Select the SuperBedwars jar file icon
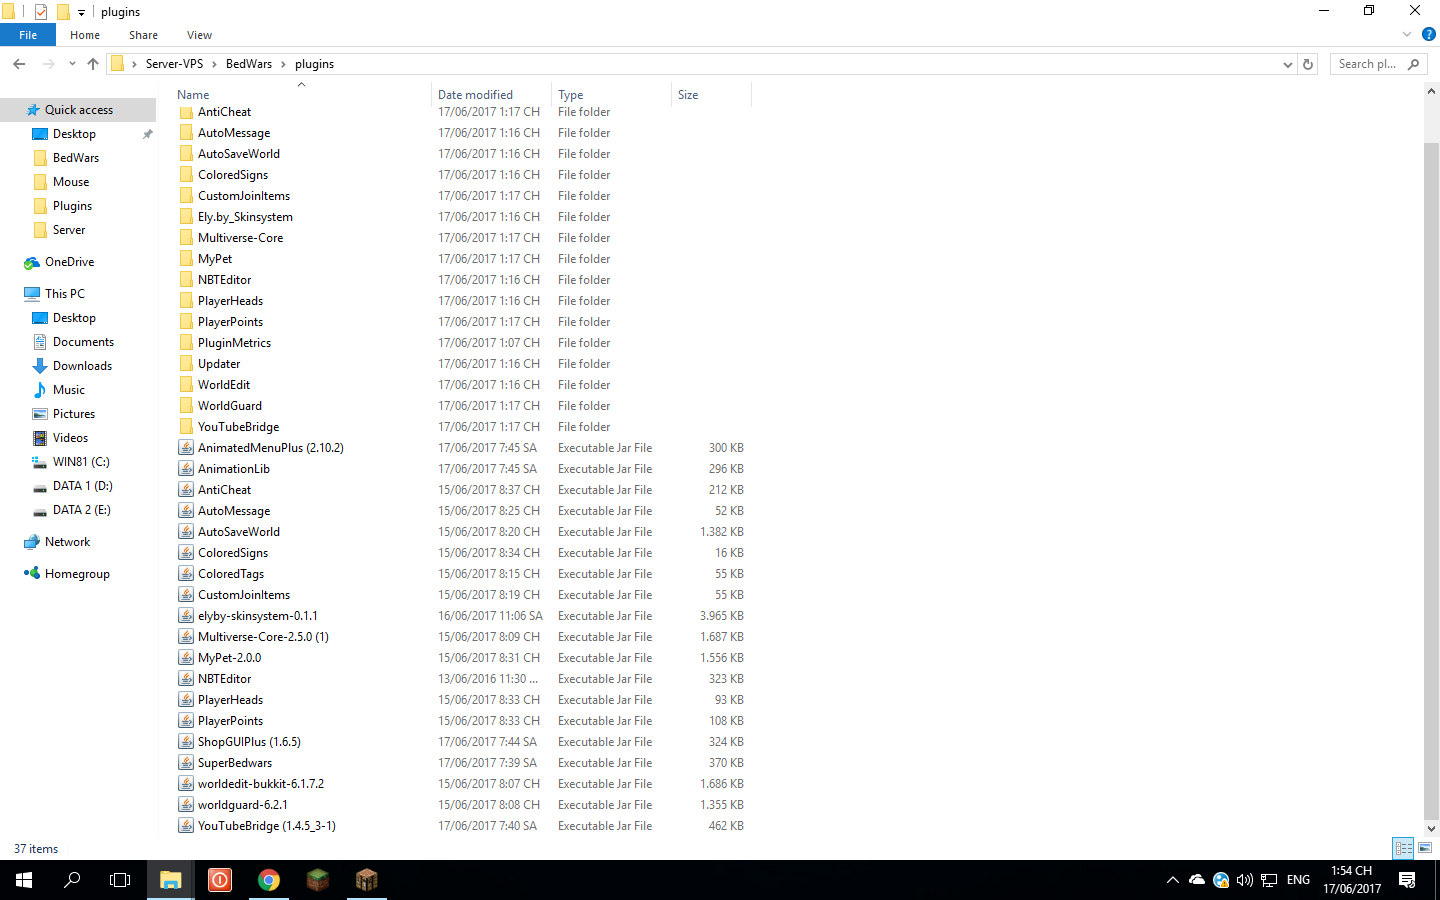Viewport: 1440px width, 900px height. pyautogui.click(x=186, y=763)
